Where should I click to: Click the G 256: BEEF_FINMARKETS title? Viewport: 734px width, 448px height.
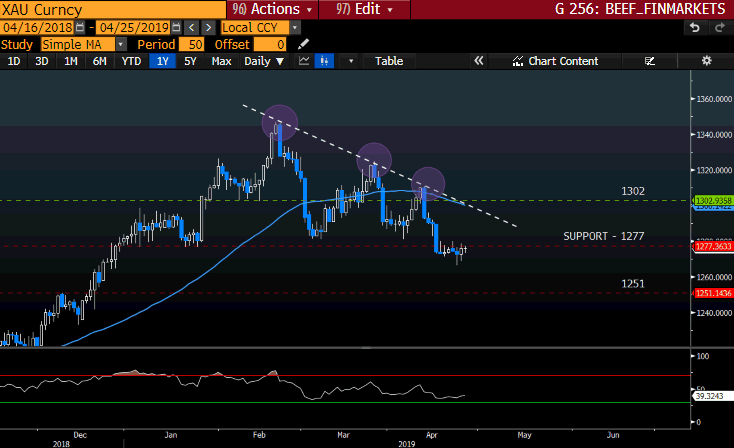click(640, 9)
